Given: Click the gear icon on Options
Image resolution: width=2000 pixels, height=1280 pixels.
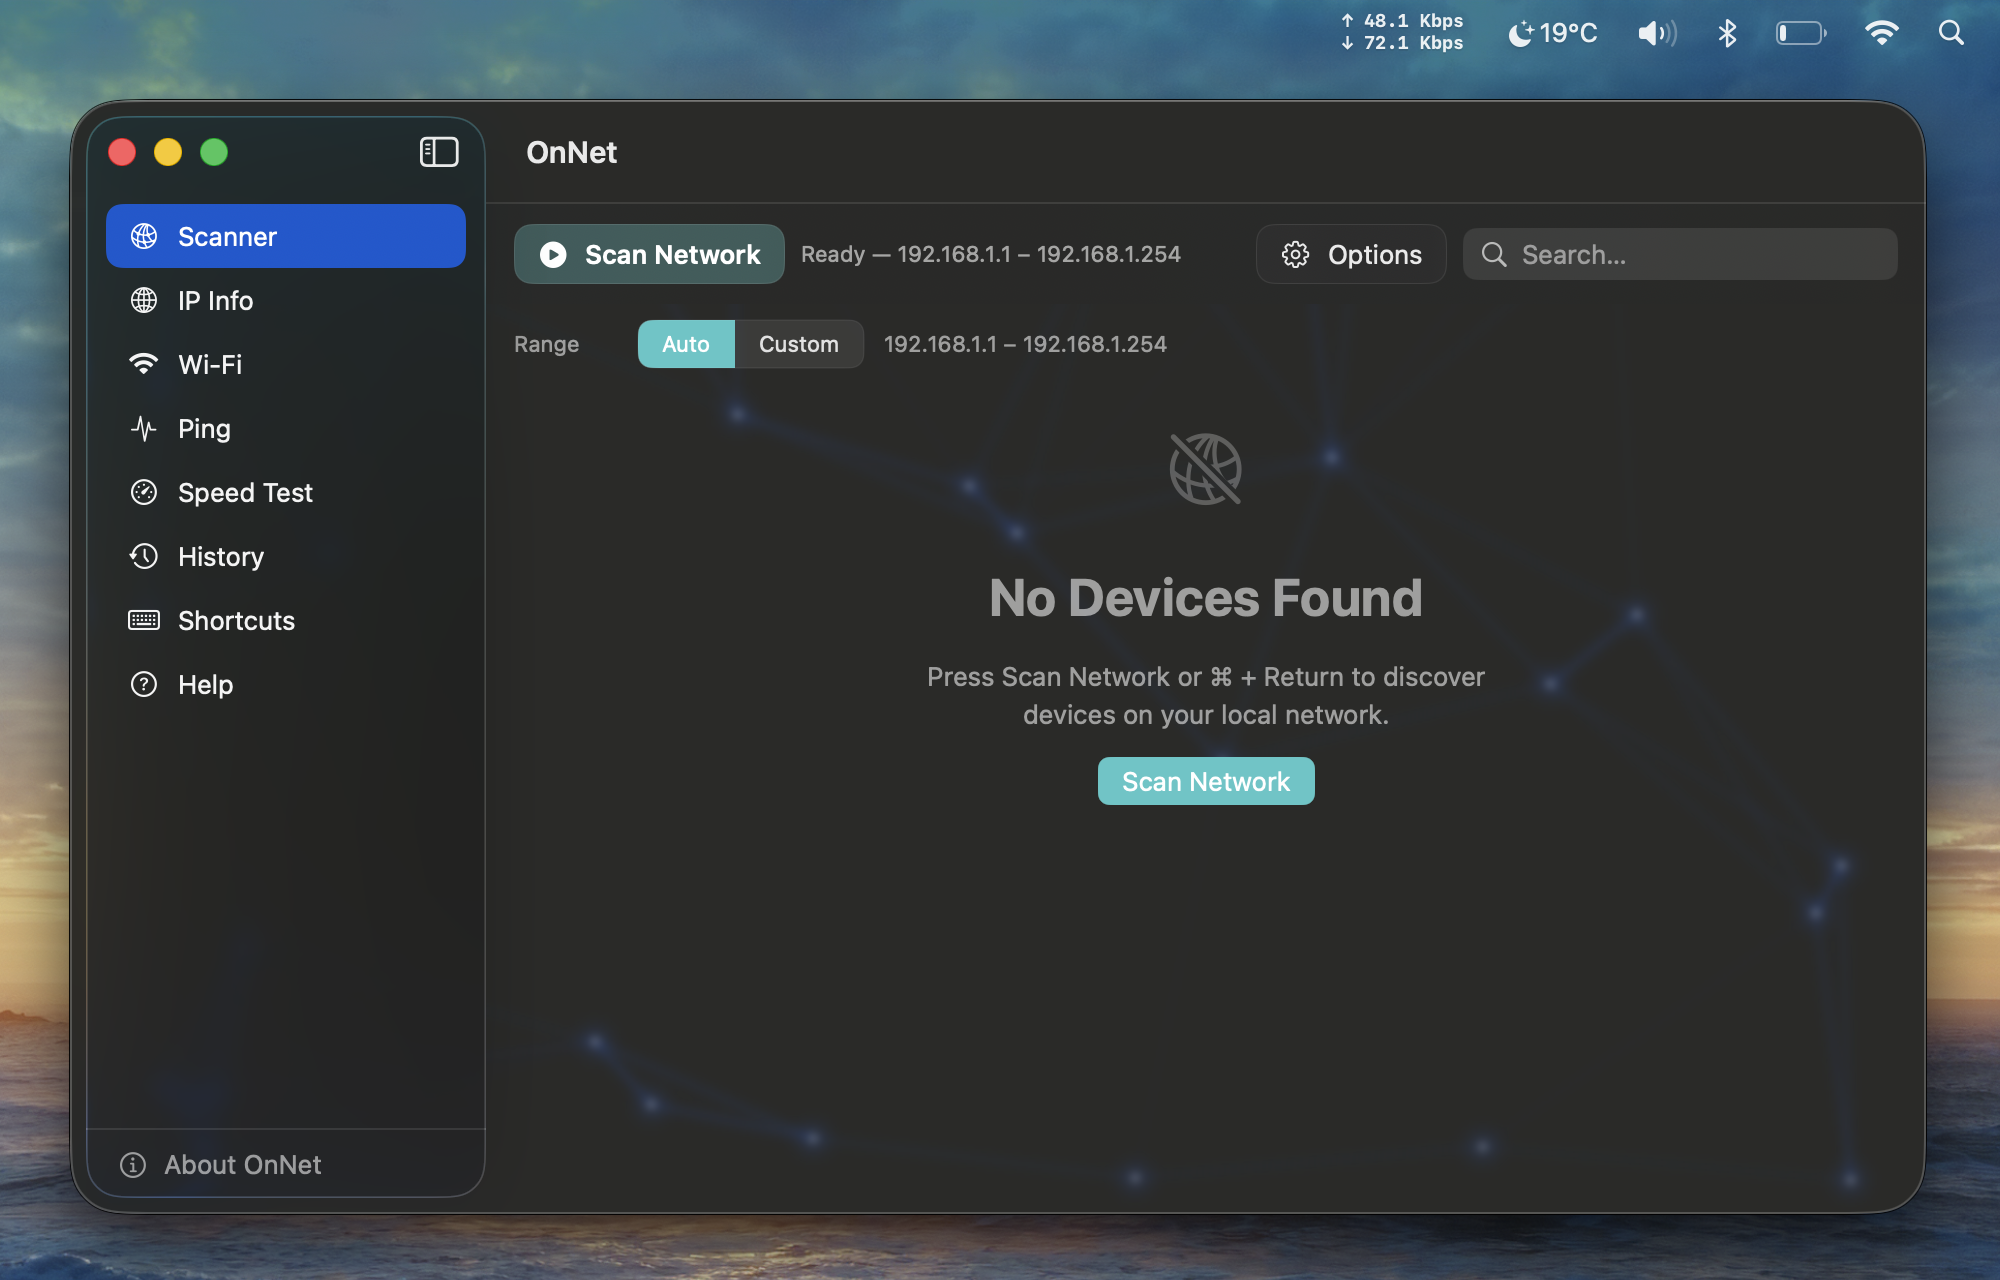Looking at the screenshot, I should pyautogui.click(x=1295, y=254).
